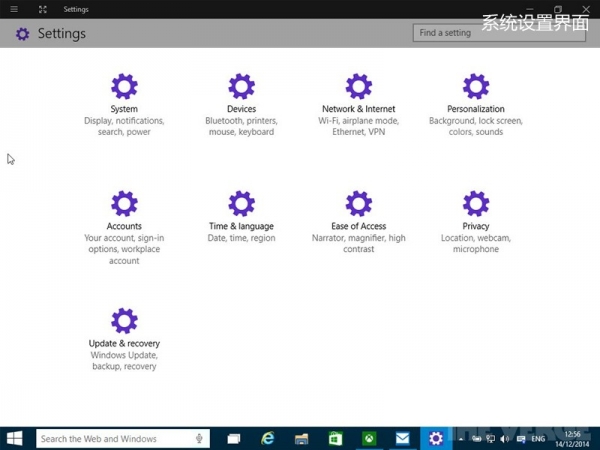Click the battery icon in the tray

coord(476,439)
